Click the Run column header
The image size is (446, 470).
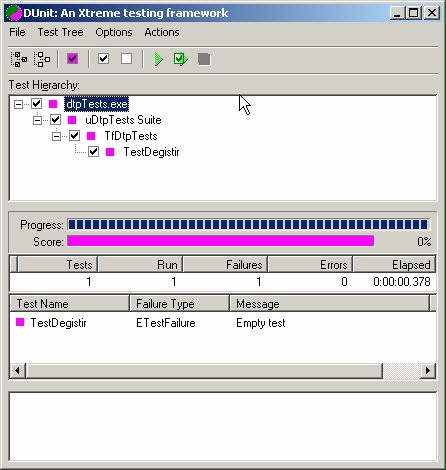(x=140, y=265)
